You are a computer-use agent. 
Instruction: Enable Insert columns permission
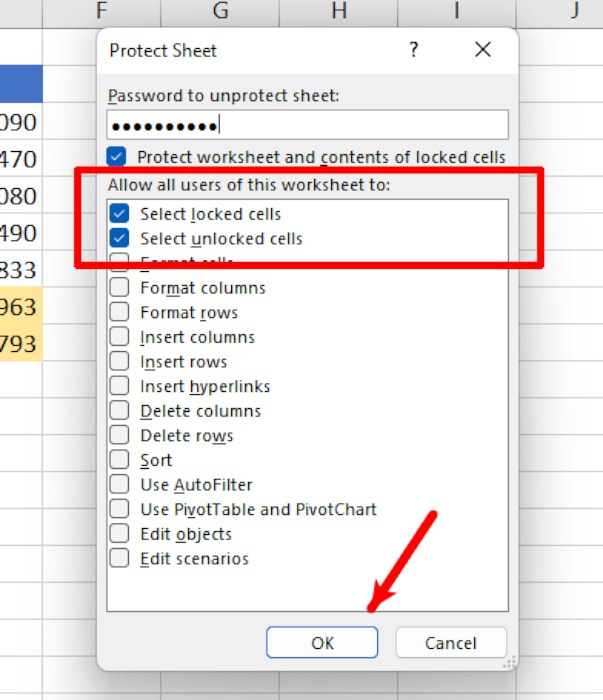pyautogui.click(x=119, y=336)
